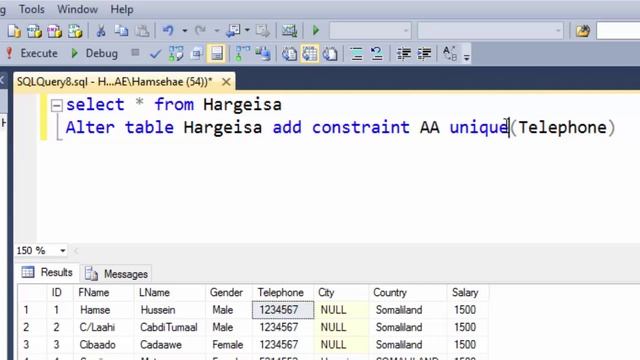Click the Telephone column header
The image size is (640, 360).
pos(282,293)
